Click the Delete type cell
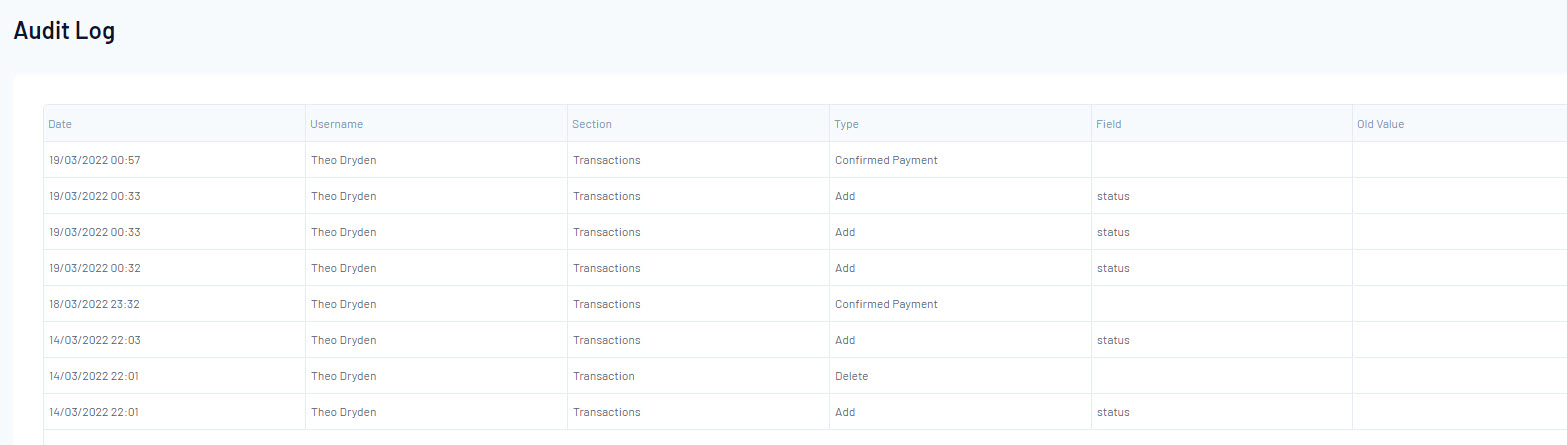1567x445 pixels. point(960,376)
